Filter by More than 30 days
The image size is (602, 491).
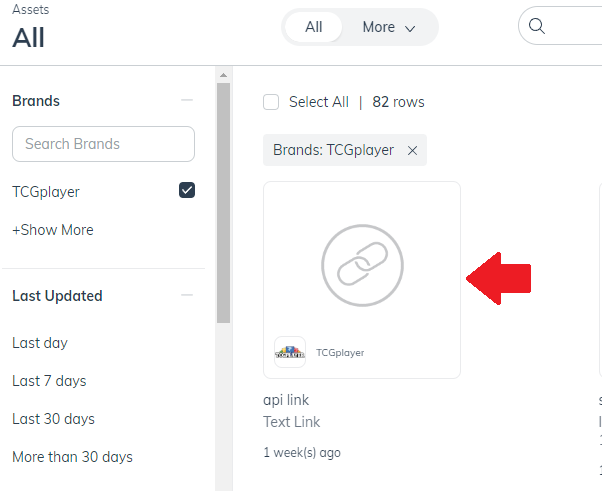(73, 457)
